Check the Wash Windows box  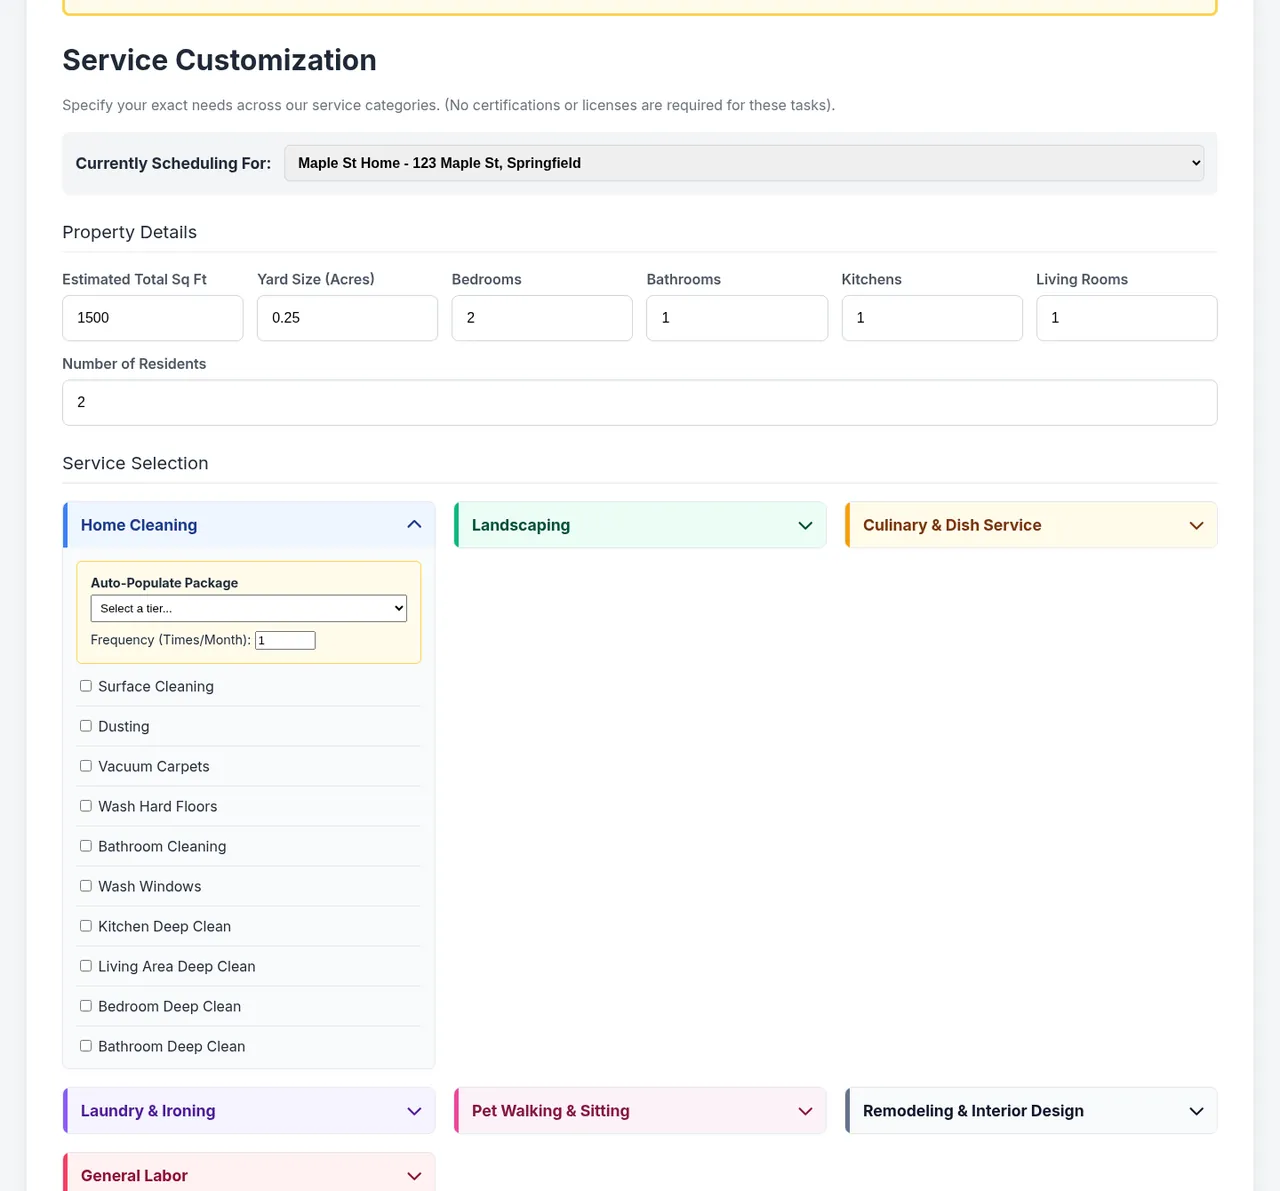tap(86, 886)
